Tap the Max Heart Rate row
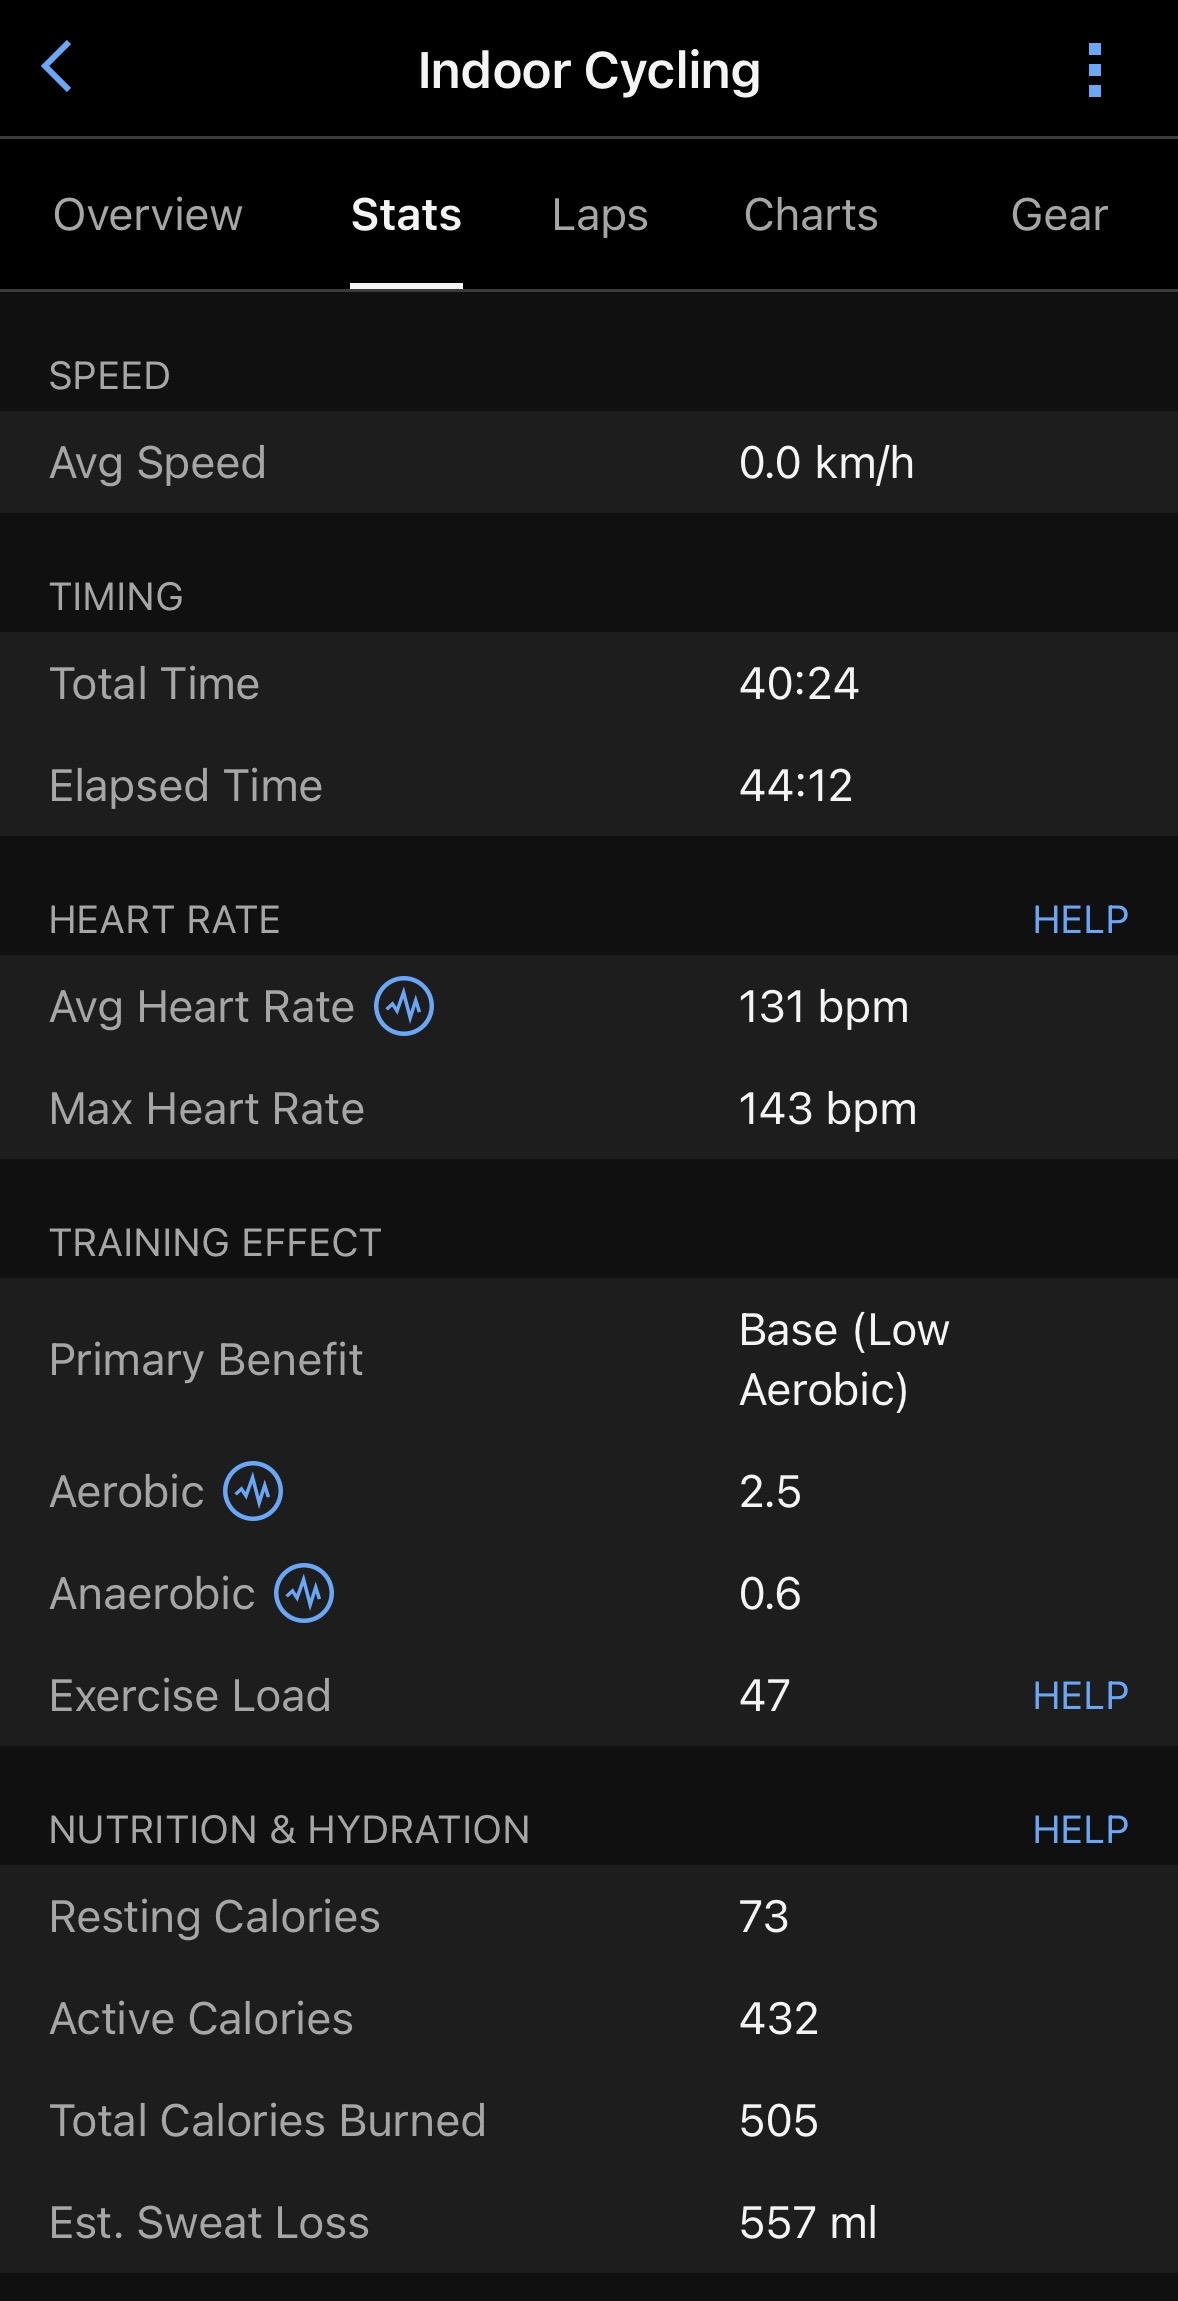Viewport: 1178px width, 2301px height. click(588, 1109)
